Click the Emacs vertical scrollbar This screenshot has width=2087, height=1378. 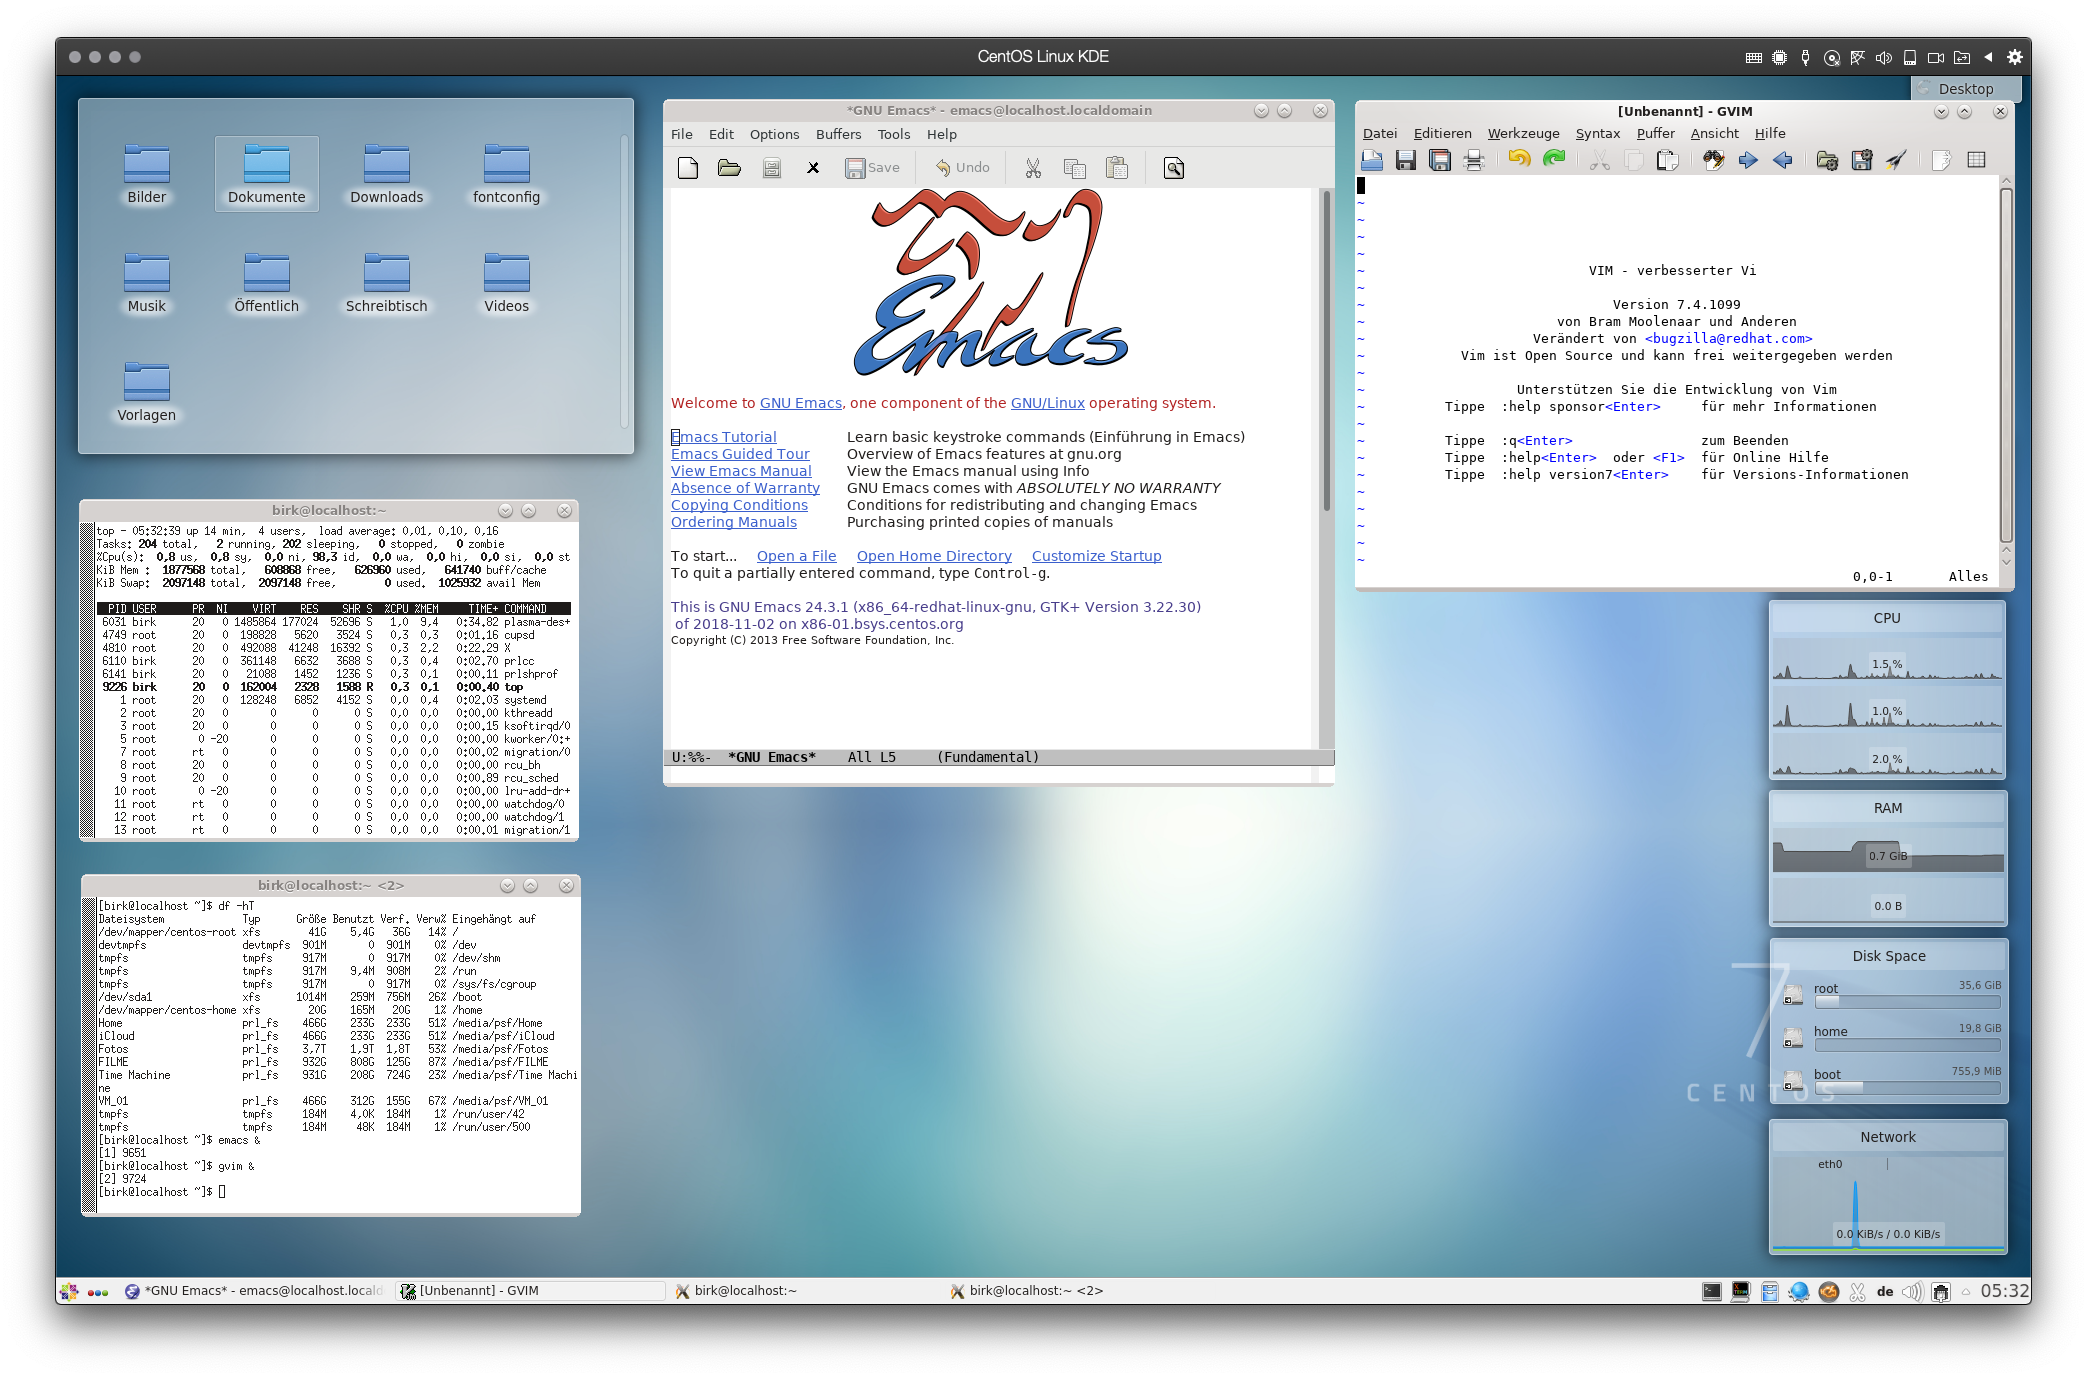1327,468
